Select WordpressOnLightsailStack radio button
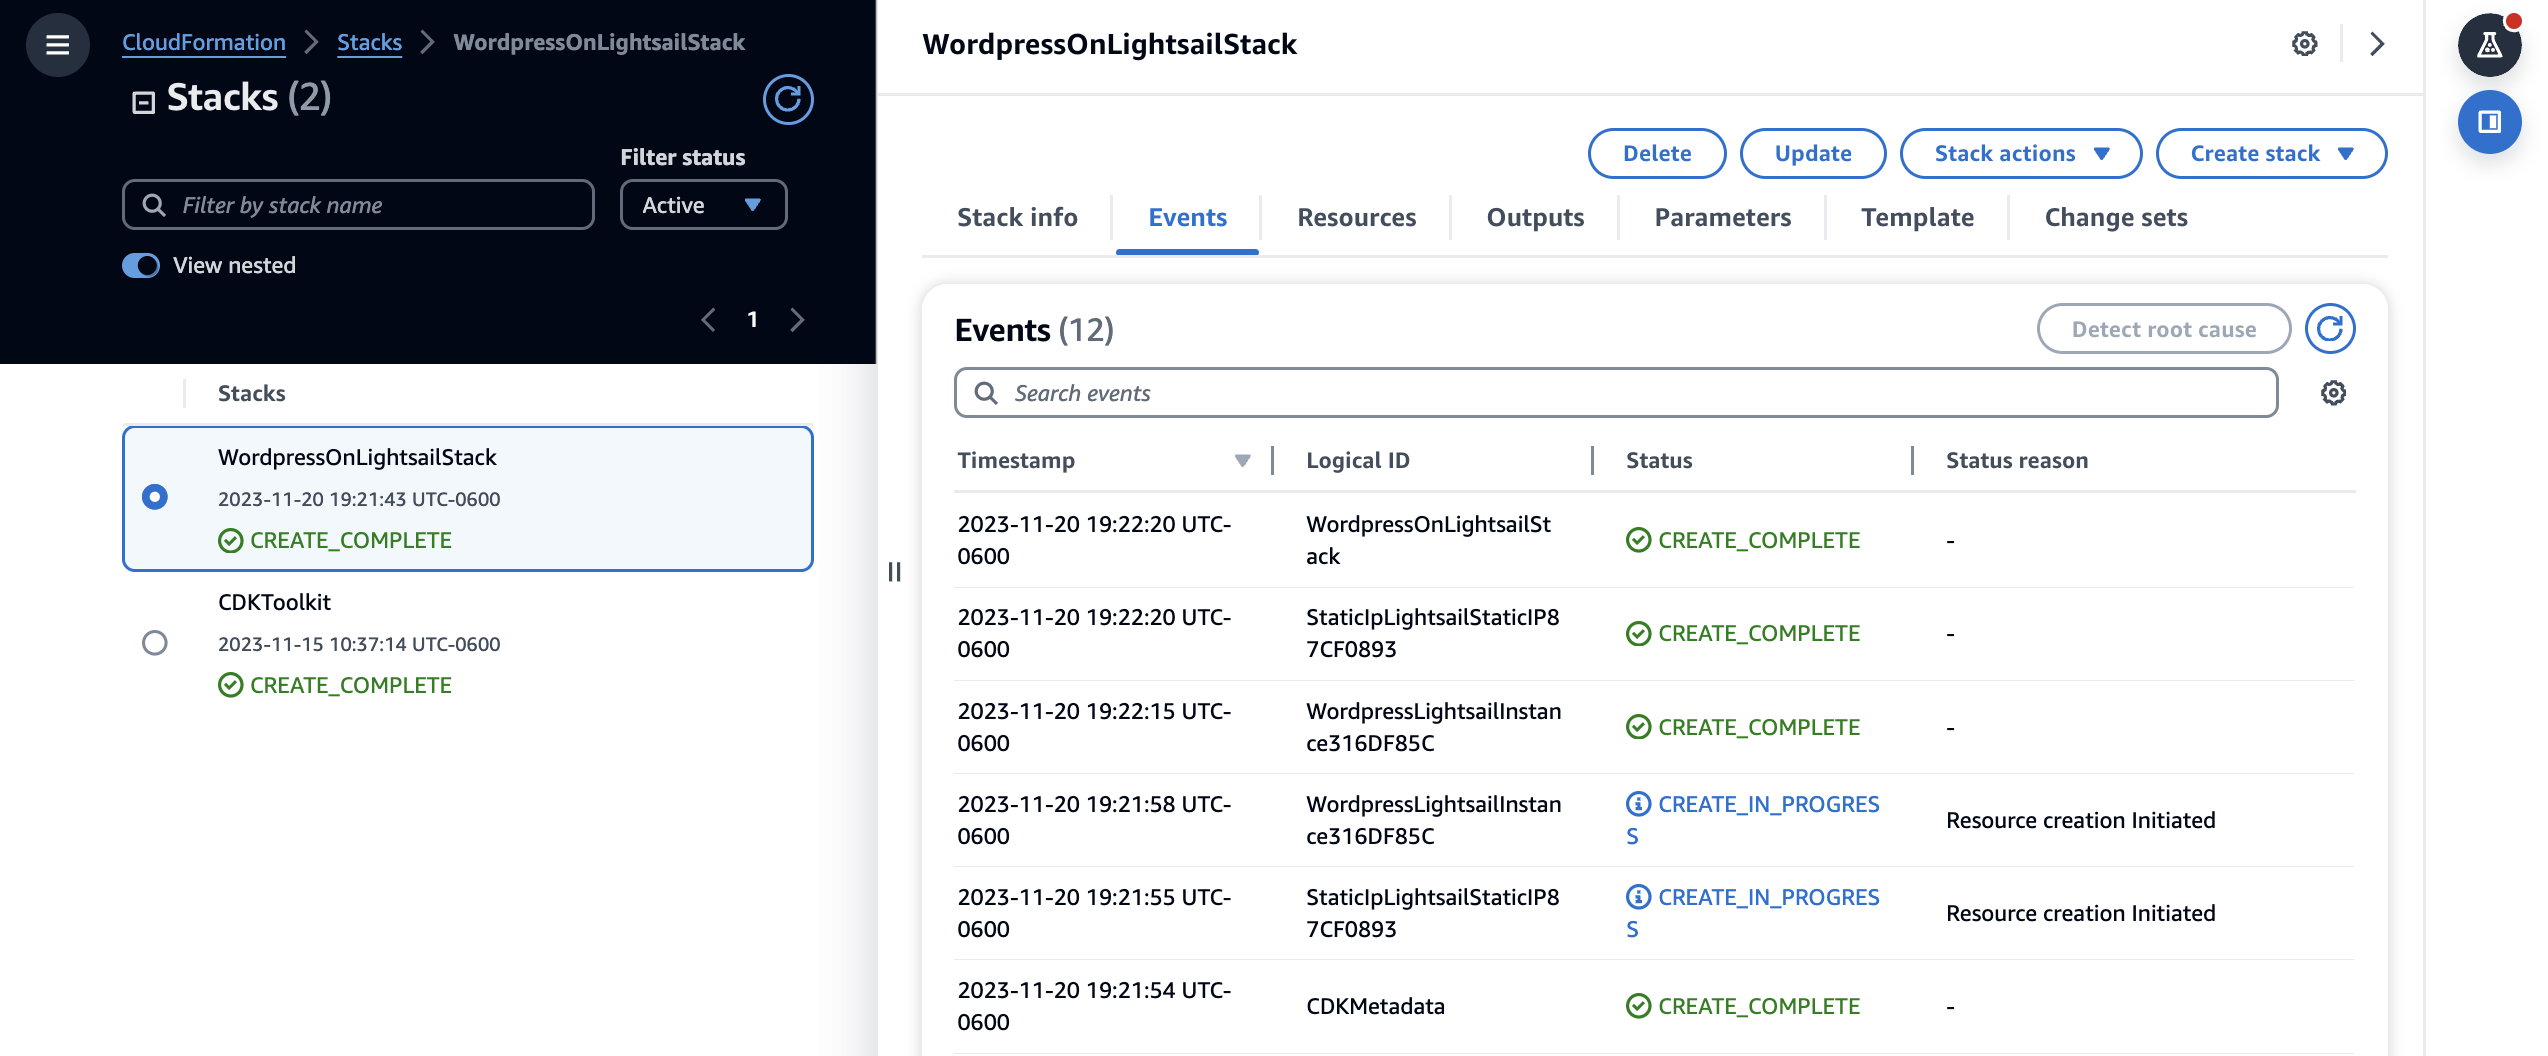Viewport: 2548px width, 1056px height. pos(155,497)
